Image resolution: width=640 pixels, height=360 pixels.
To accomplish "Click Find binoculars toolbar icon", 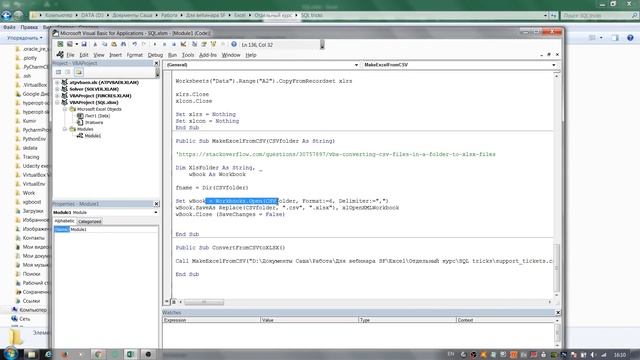I will 123,44.
